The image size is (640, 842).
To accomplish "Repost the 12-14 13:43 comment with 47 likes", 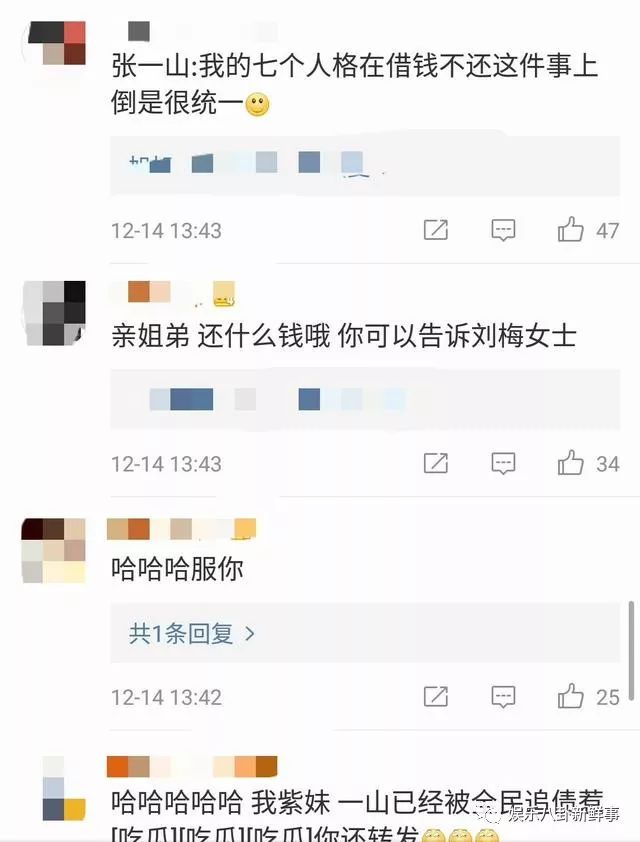I will pyautogui.click(x=435, y=230).
